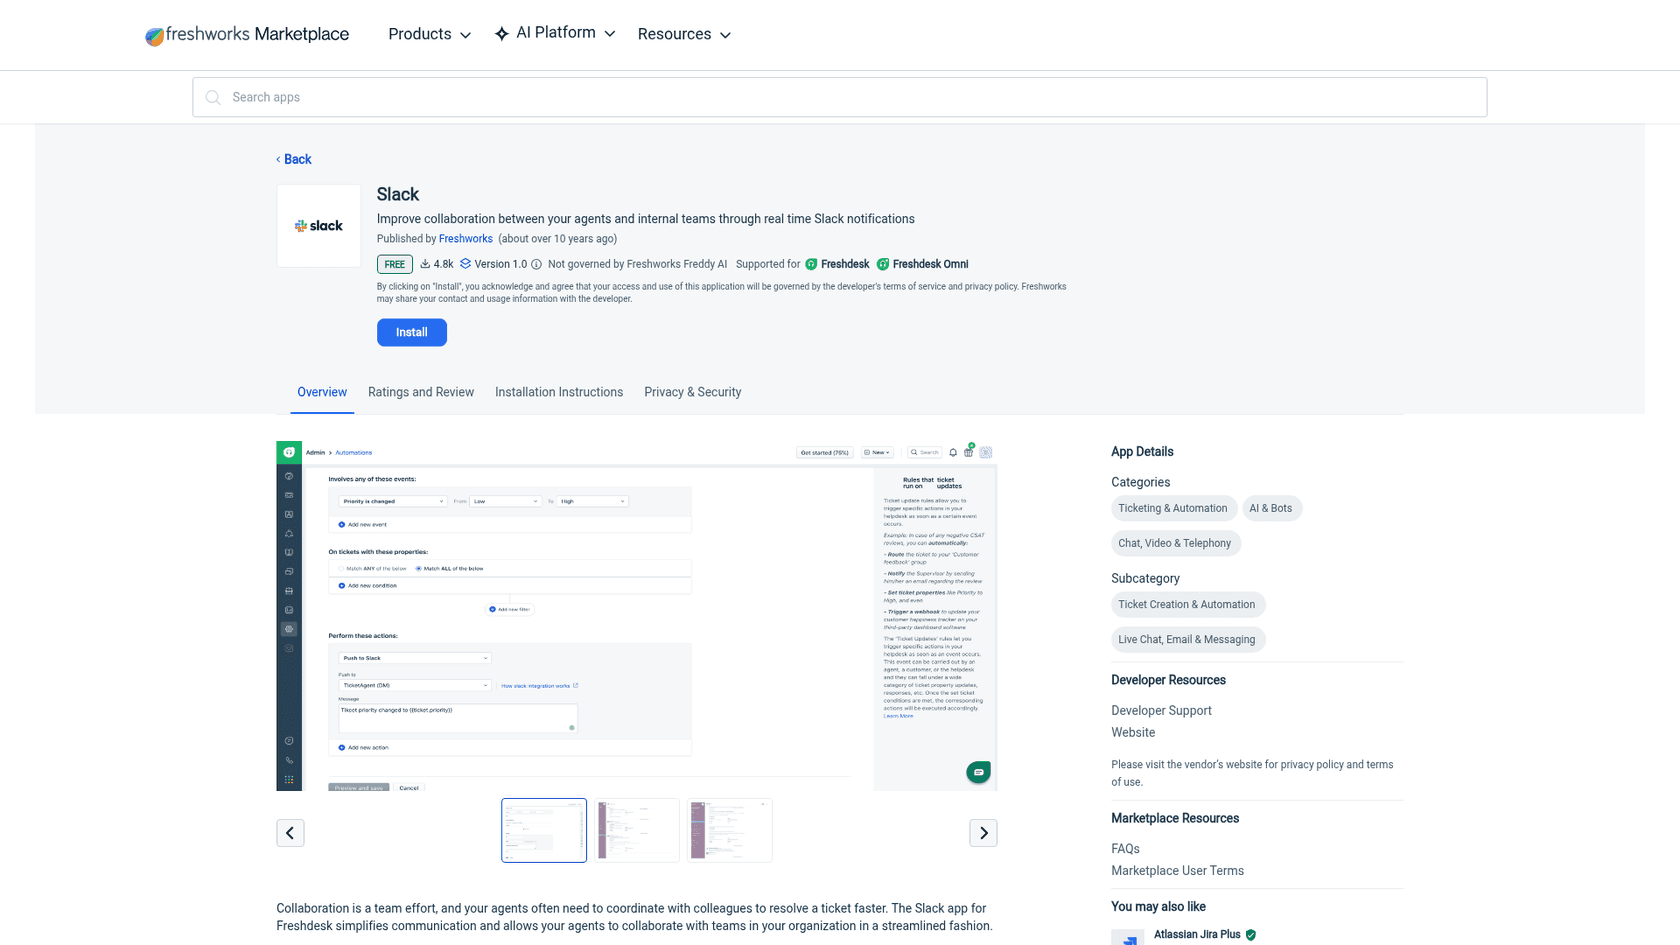Click the main Slack automation screenshot
Viewport: 1680px width, 945px height.
[x=637, y=616]
